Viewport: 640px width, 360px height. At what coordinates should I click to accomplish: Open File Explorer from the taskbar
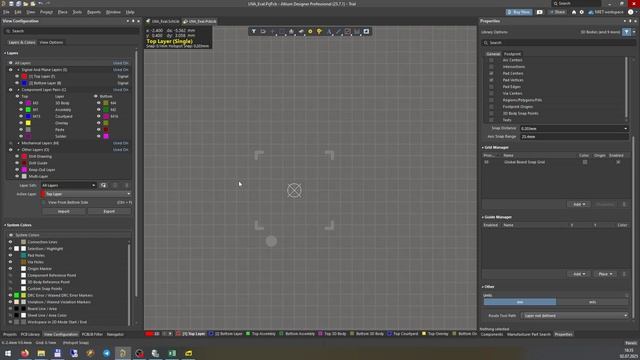point(41,353)
